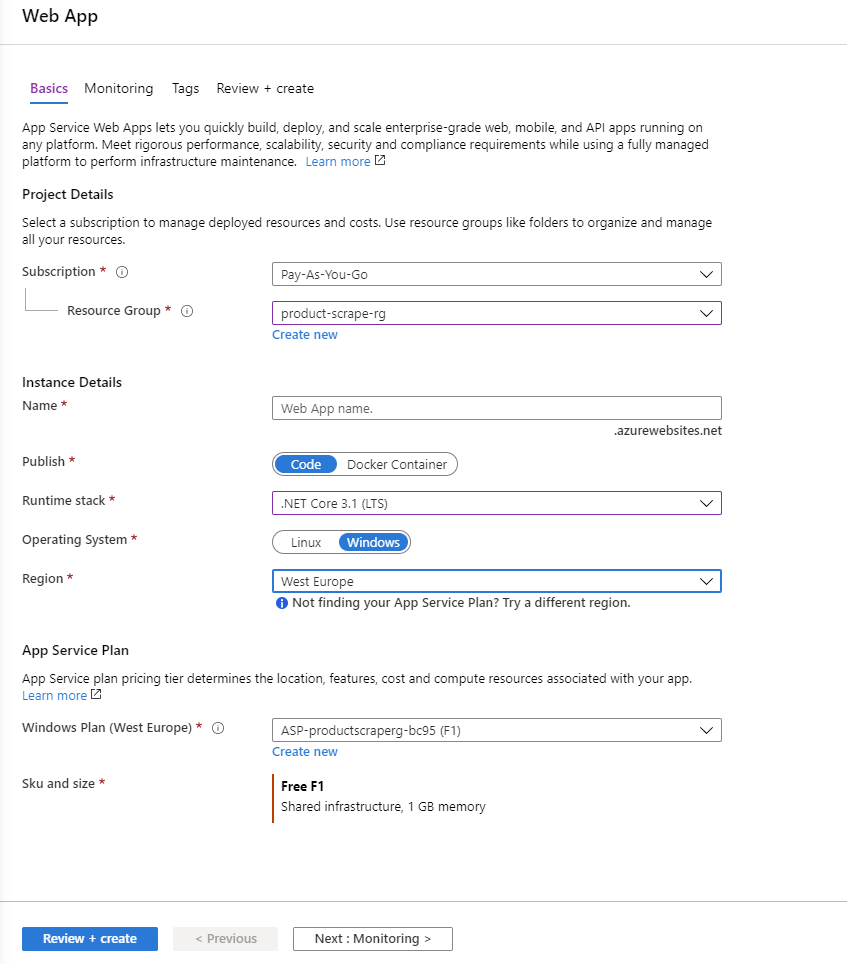
Task: Click the Operating System label
Action: pyautogui.click(x=74, y=540)
